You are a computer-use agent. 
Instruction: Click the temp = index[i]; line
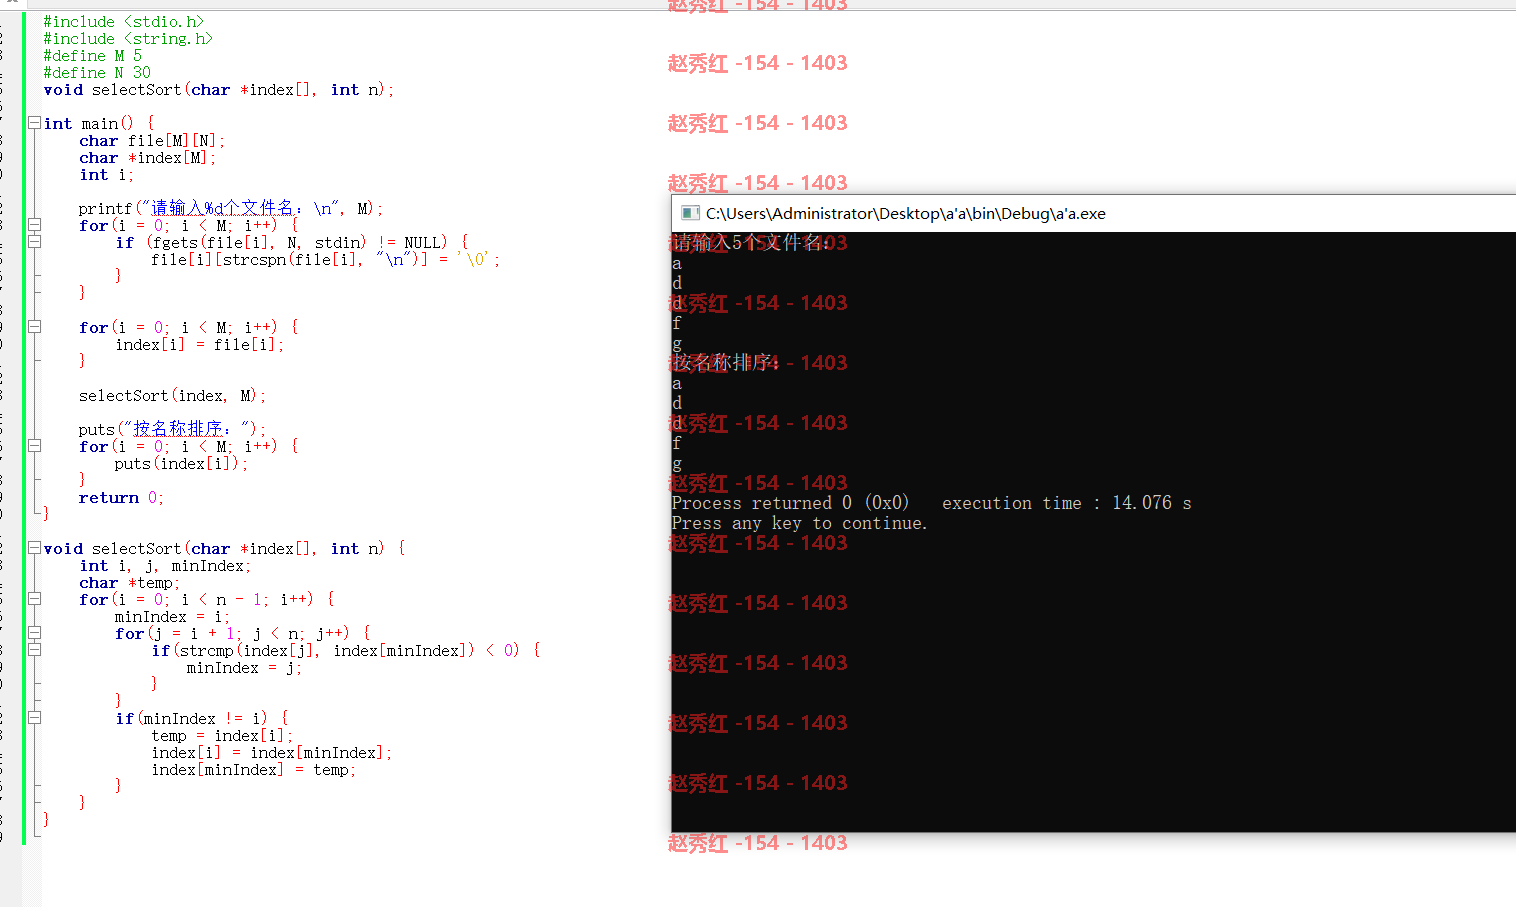(223, 735)
